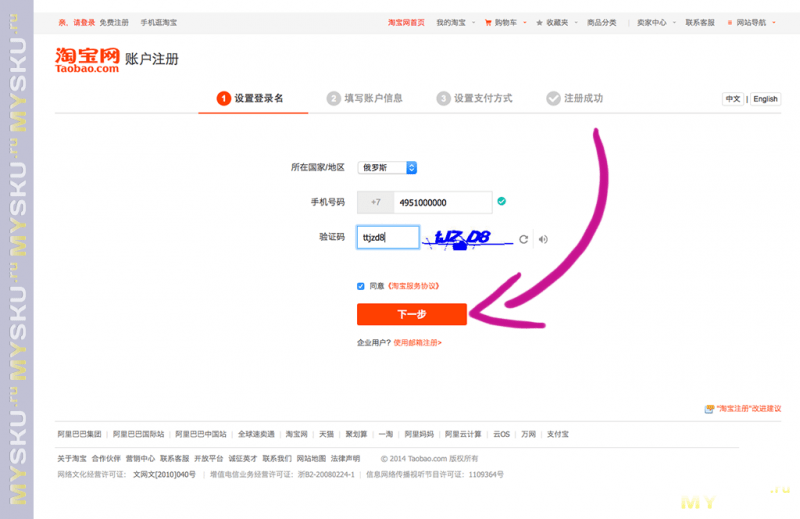Click the 淘宝注册 feedback suggestion icon
The width and height of the screenshot is (800, 519).
(x=709, y=409)
